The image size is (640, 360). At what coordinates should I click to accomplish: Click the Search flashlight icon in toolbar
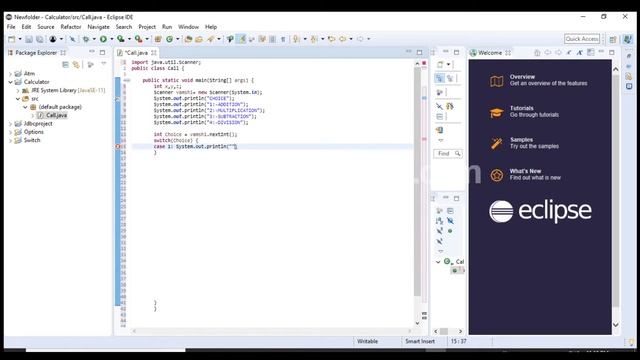click(211, 39)
